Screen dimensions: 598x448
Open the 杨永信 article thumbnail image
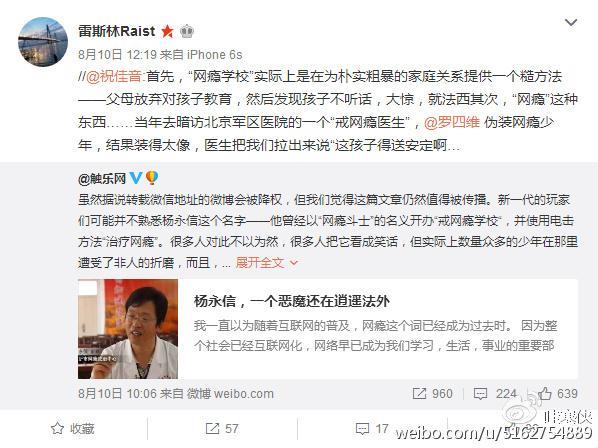128,329
